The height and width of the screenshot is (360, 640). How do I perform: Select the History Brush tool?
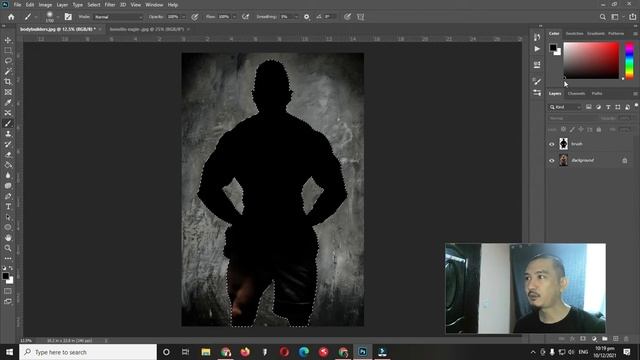click(x=8, y=144)
